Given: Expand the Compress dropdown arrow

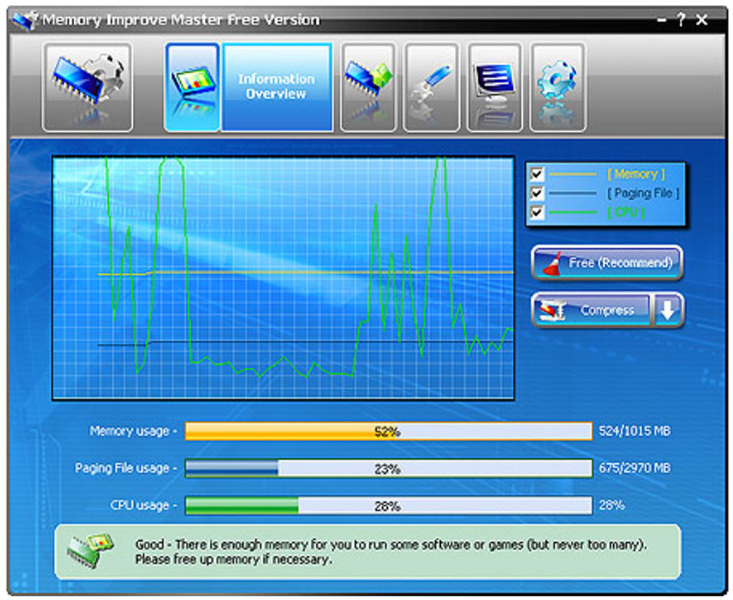Looking at the screenshot, I should coord(668,310).
